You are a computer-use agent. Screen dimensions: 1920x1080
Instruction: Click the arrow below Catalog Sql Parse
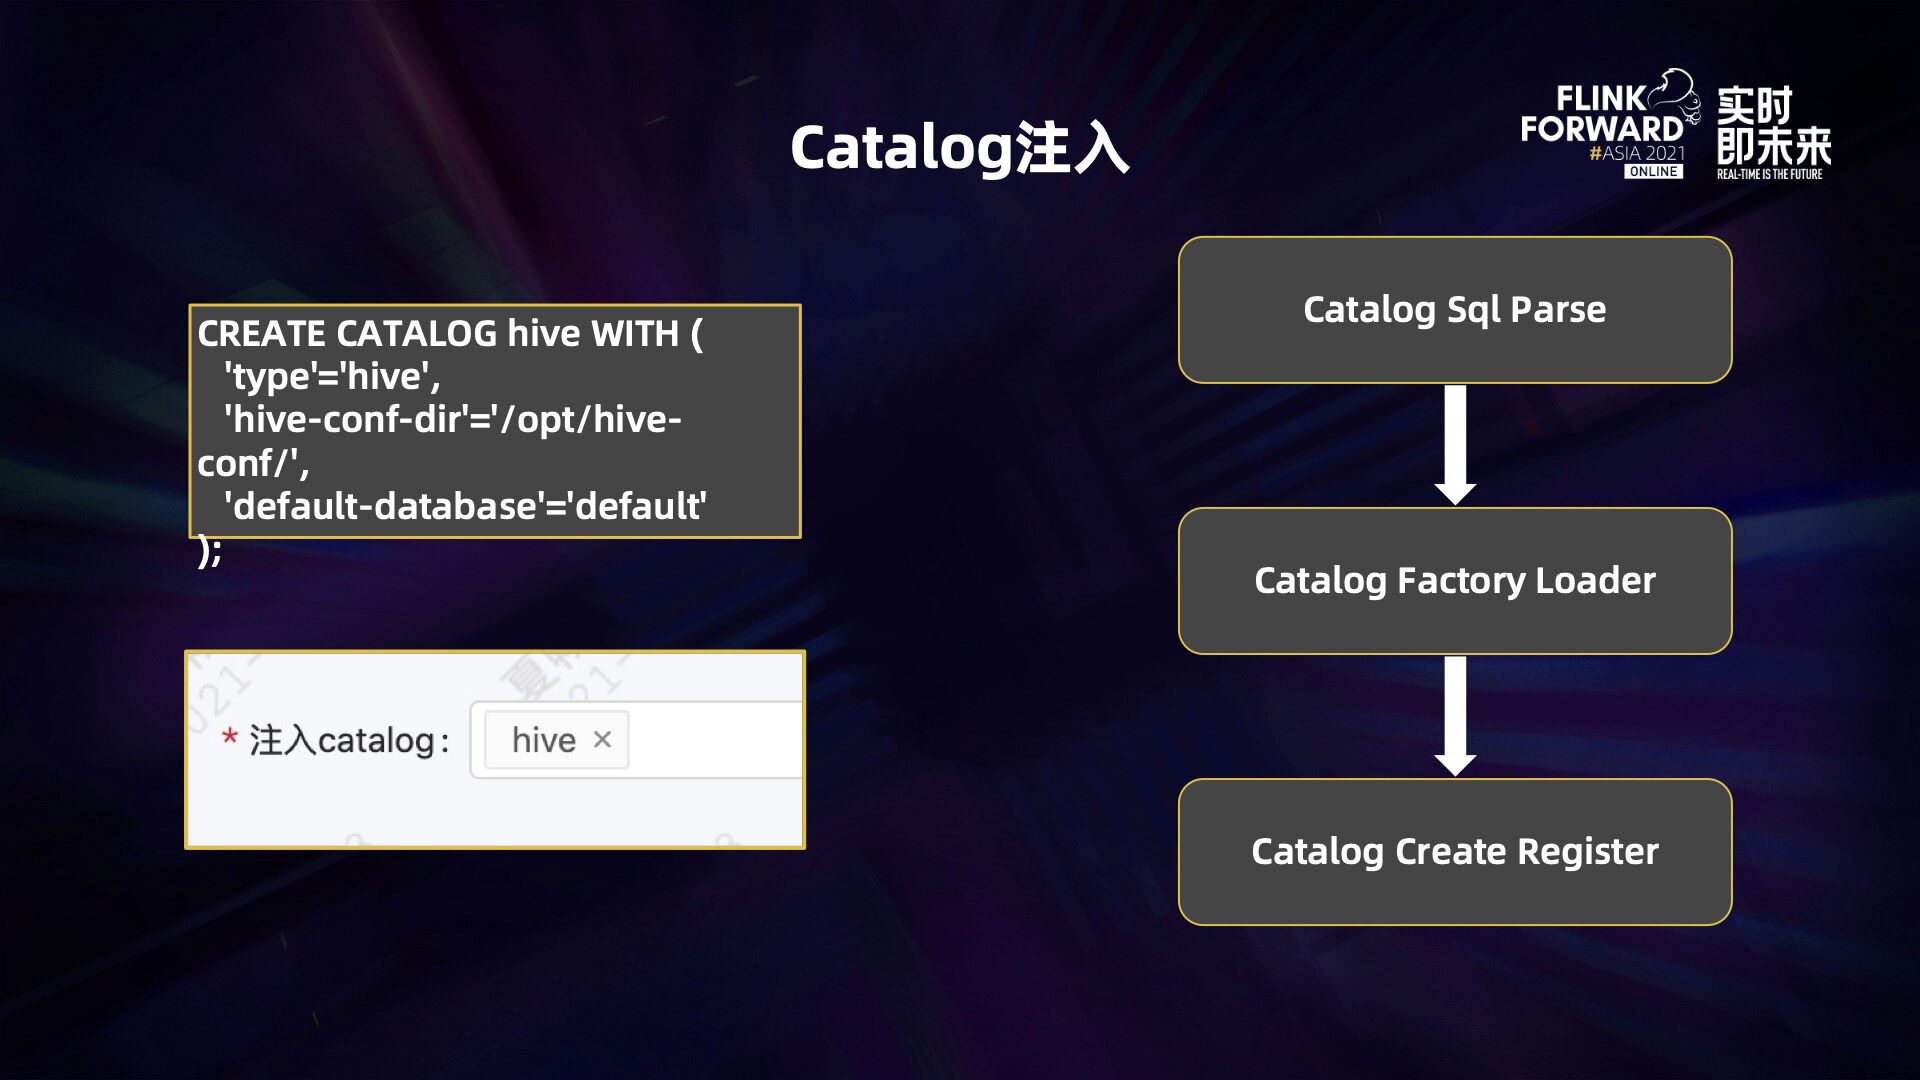(x=1455, y=445)
